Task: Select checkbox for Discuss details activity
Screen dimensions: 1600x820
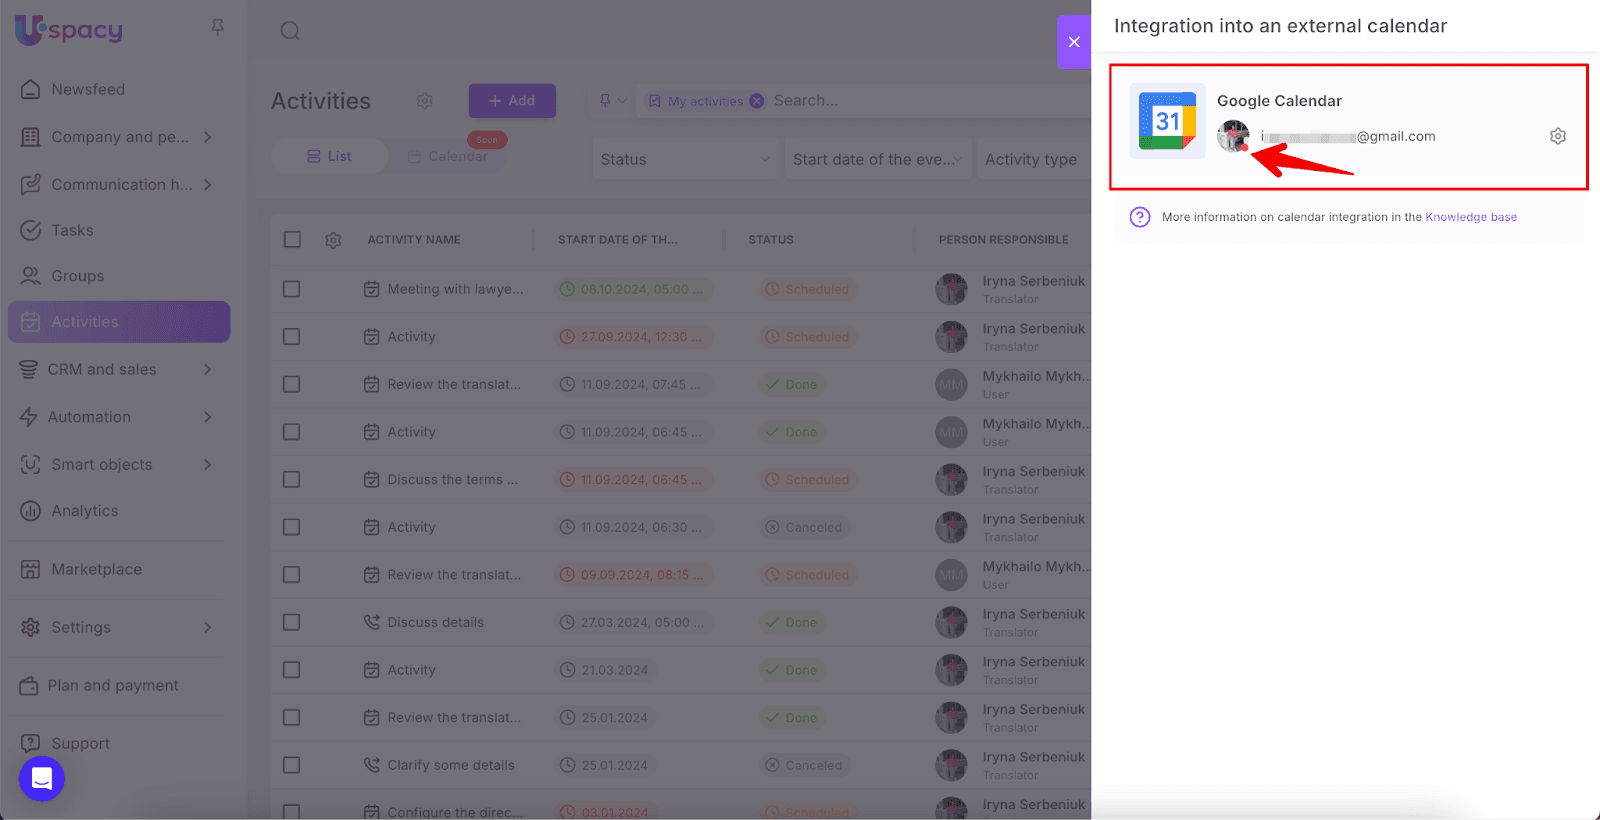Action: pyautogui.click(x=292, y=622)
